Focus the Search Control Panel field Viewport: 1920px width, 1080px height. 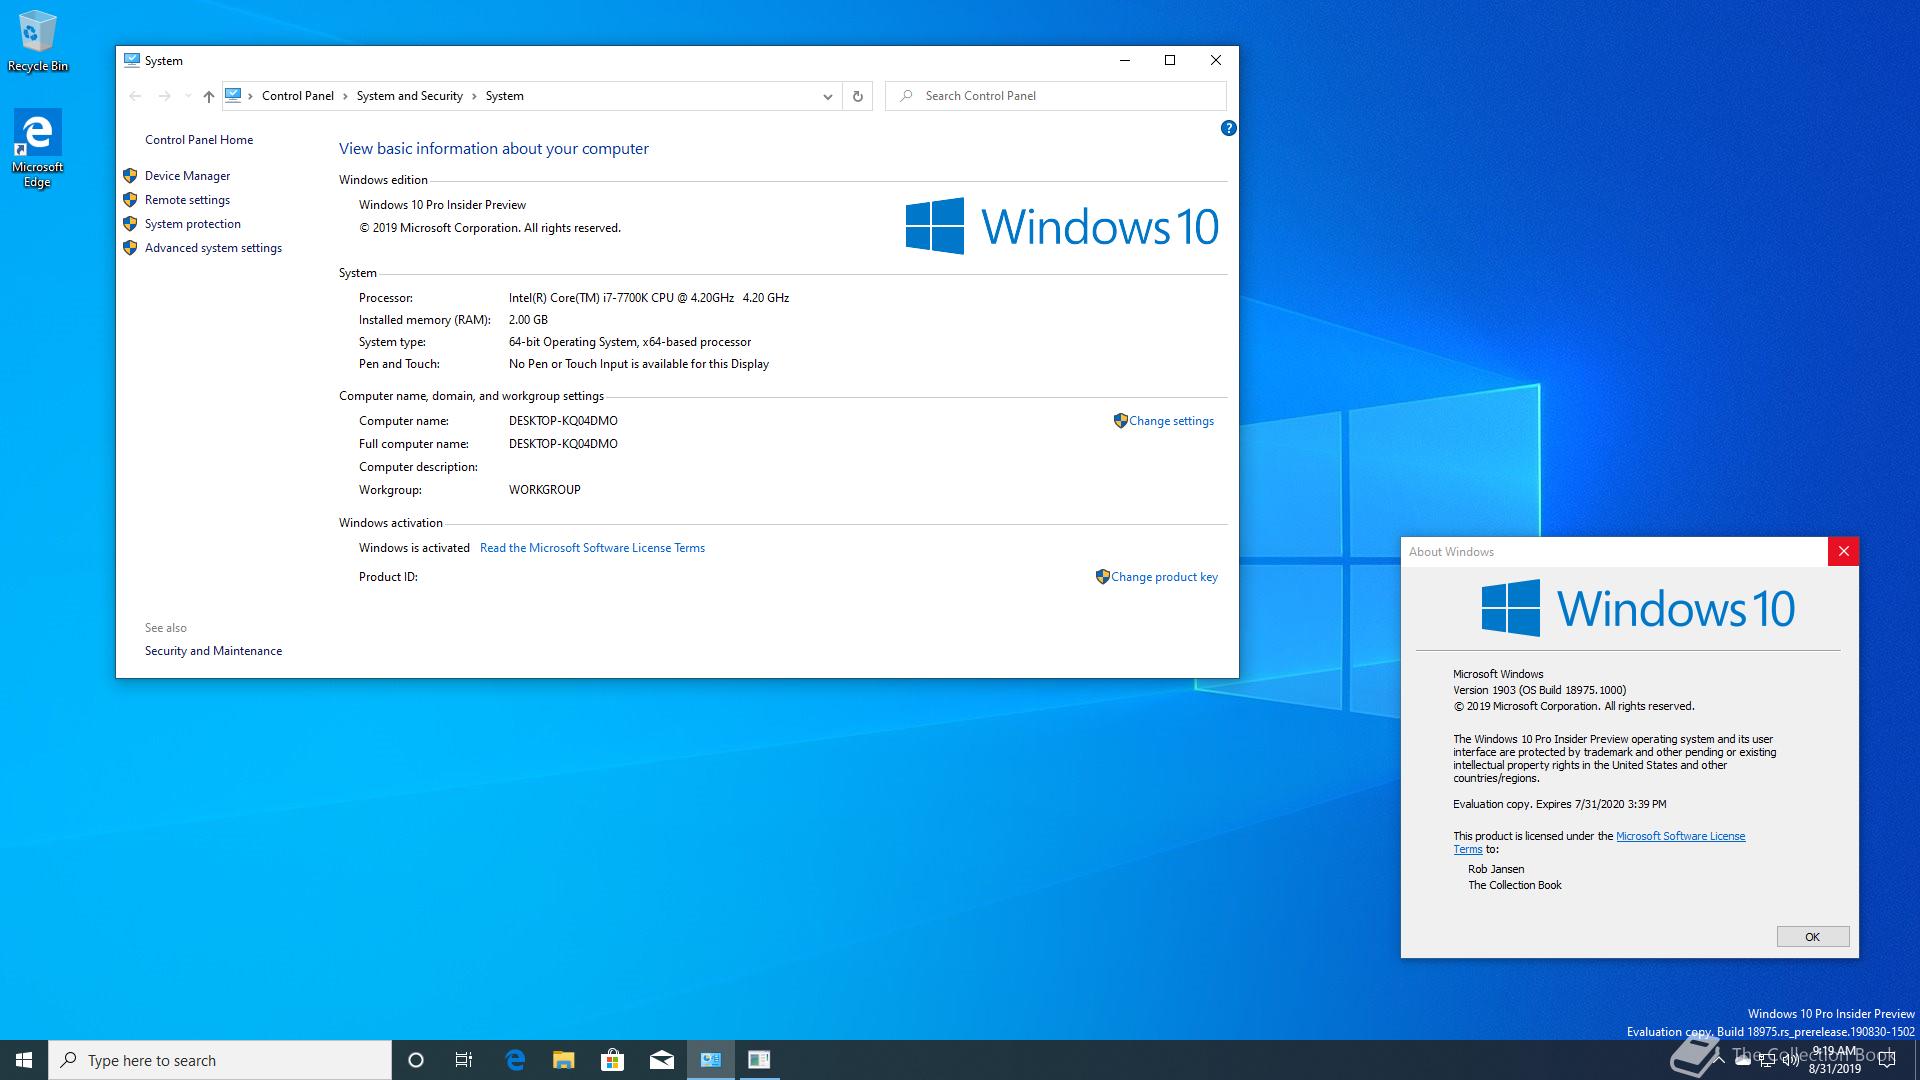[1056, 96]
